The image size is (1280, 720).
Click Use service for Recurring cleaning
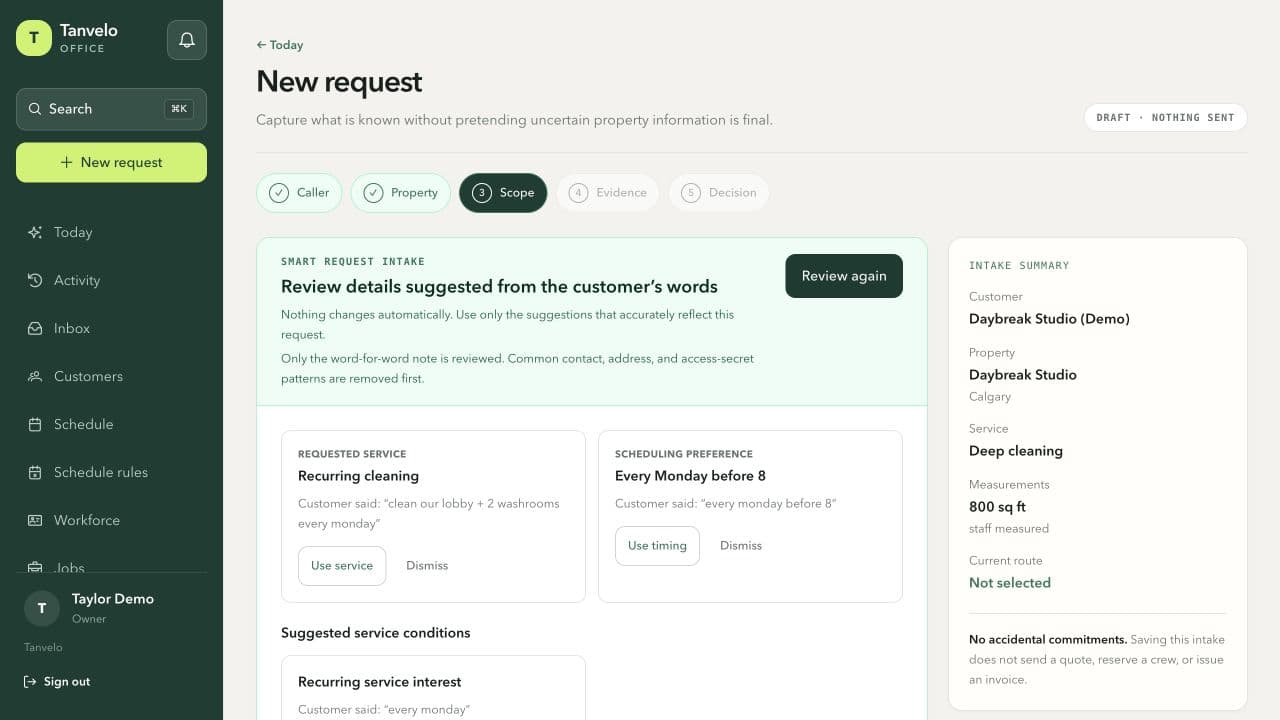click(x=342, y=566)
